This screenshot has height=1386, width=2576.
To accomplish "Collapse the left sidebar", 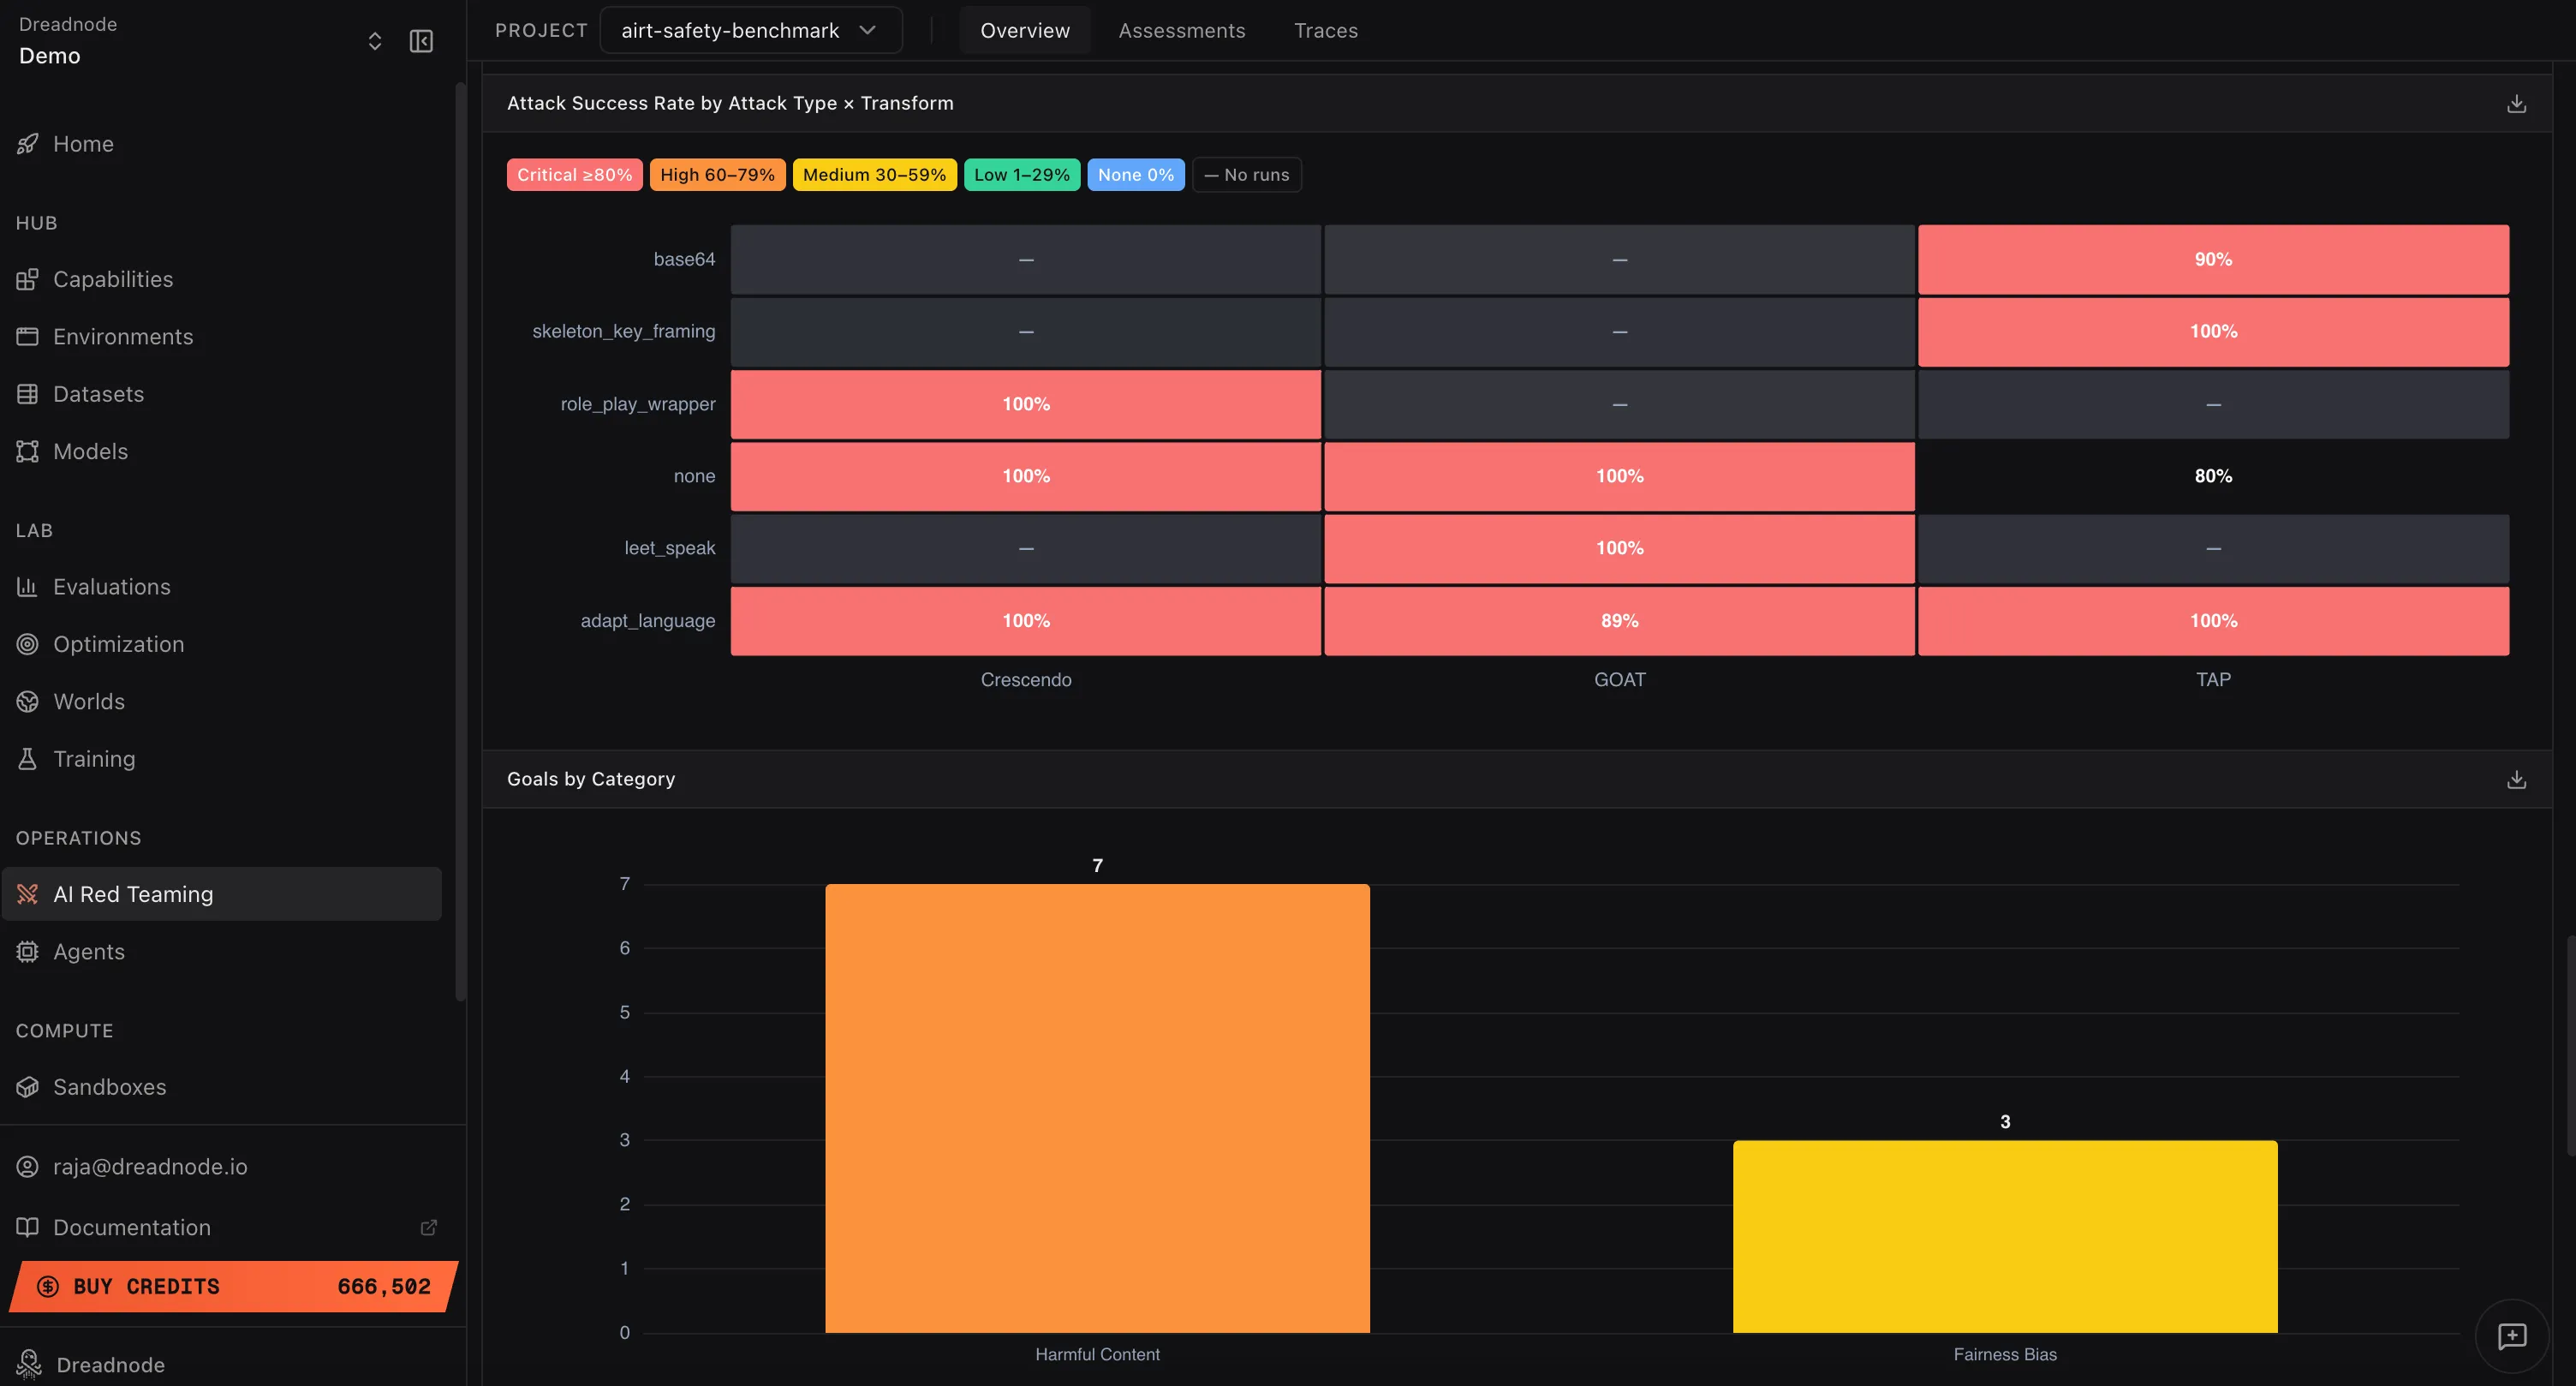I will 421,41.
